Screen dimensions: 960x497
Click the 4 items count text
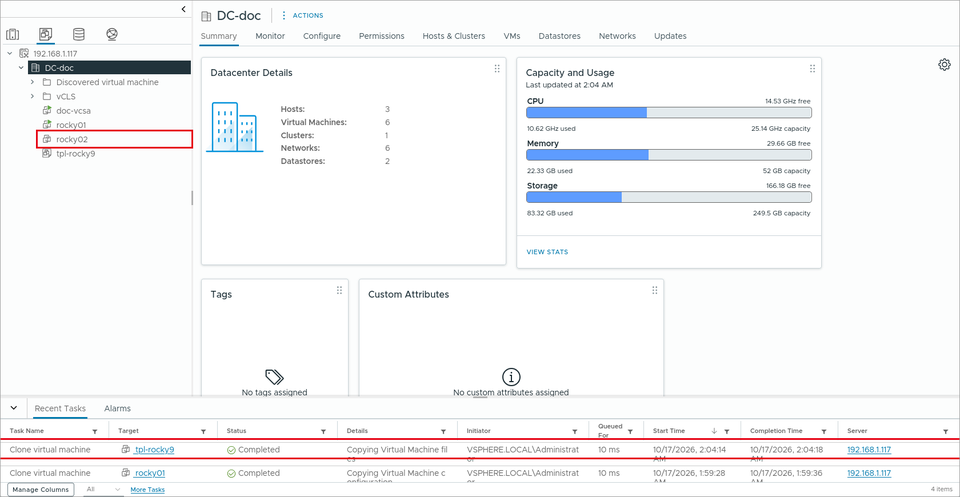(x=941, y=490)
